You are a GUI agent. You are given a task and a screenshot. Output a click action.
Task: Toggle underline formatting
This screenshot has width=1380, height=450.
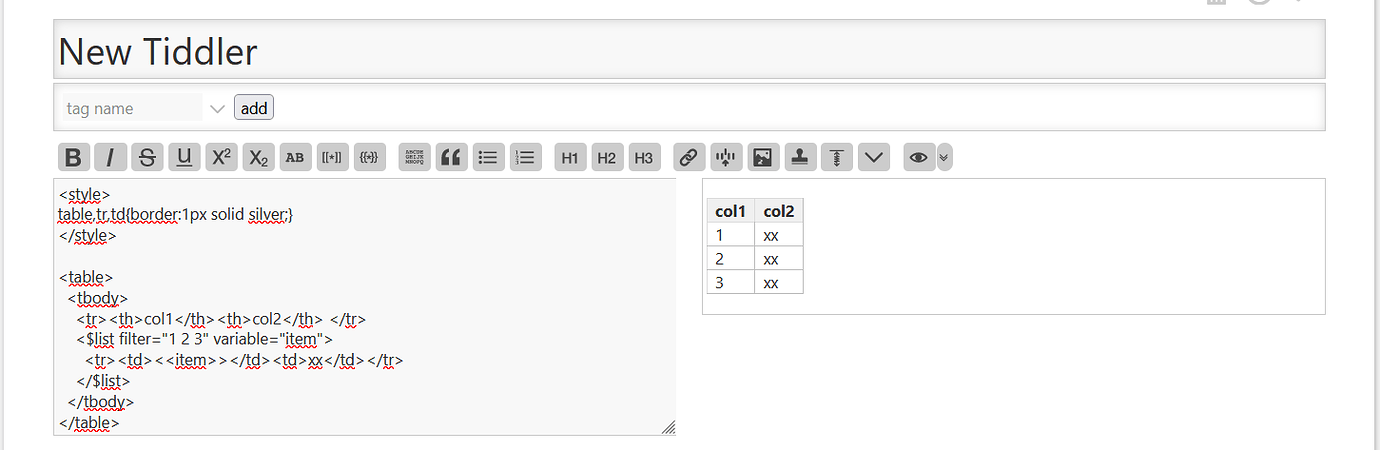point(185,157)
